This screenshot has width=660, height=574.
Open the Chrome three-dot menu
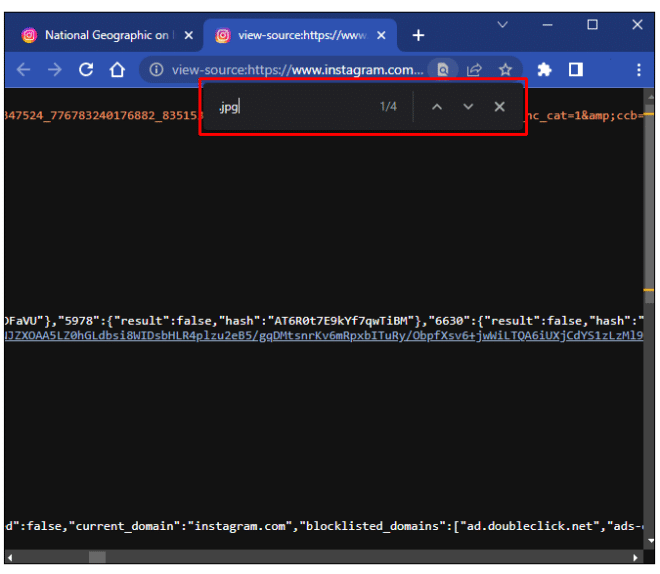click(x=639, y=69)
